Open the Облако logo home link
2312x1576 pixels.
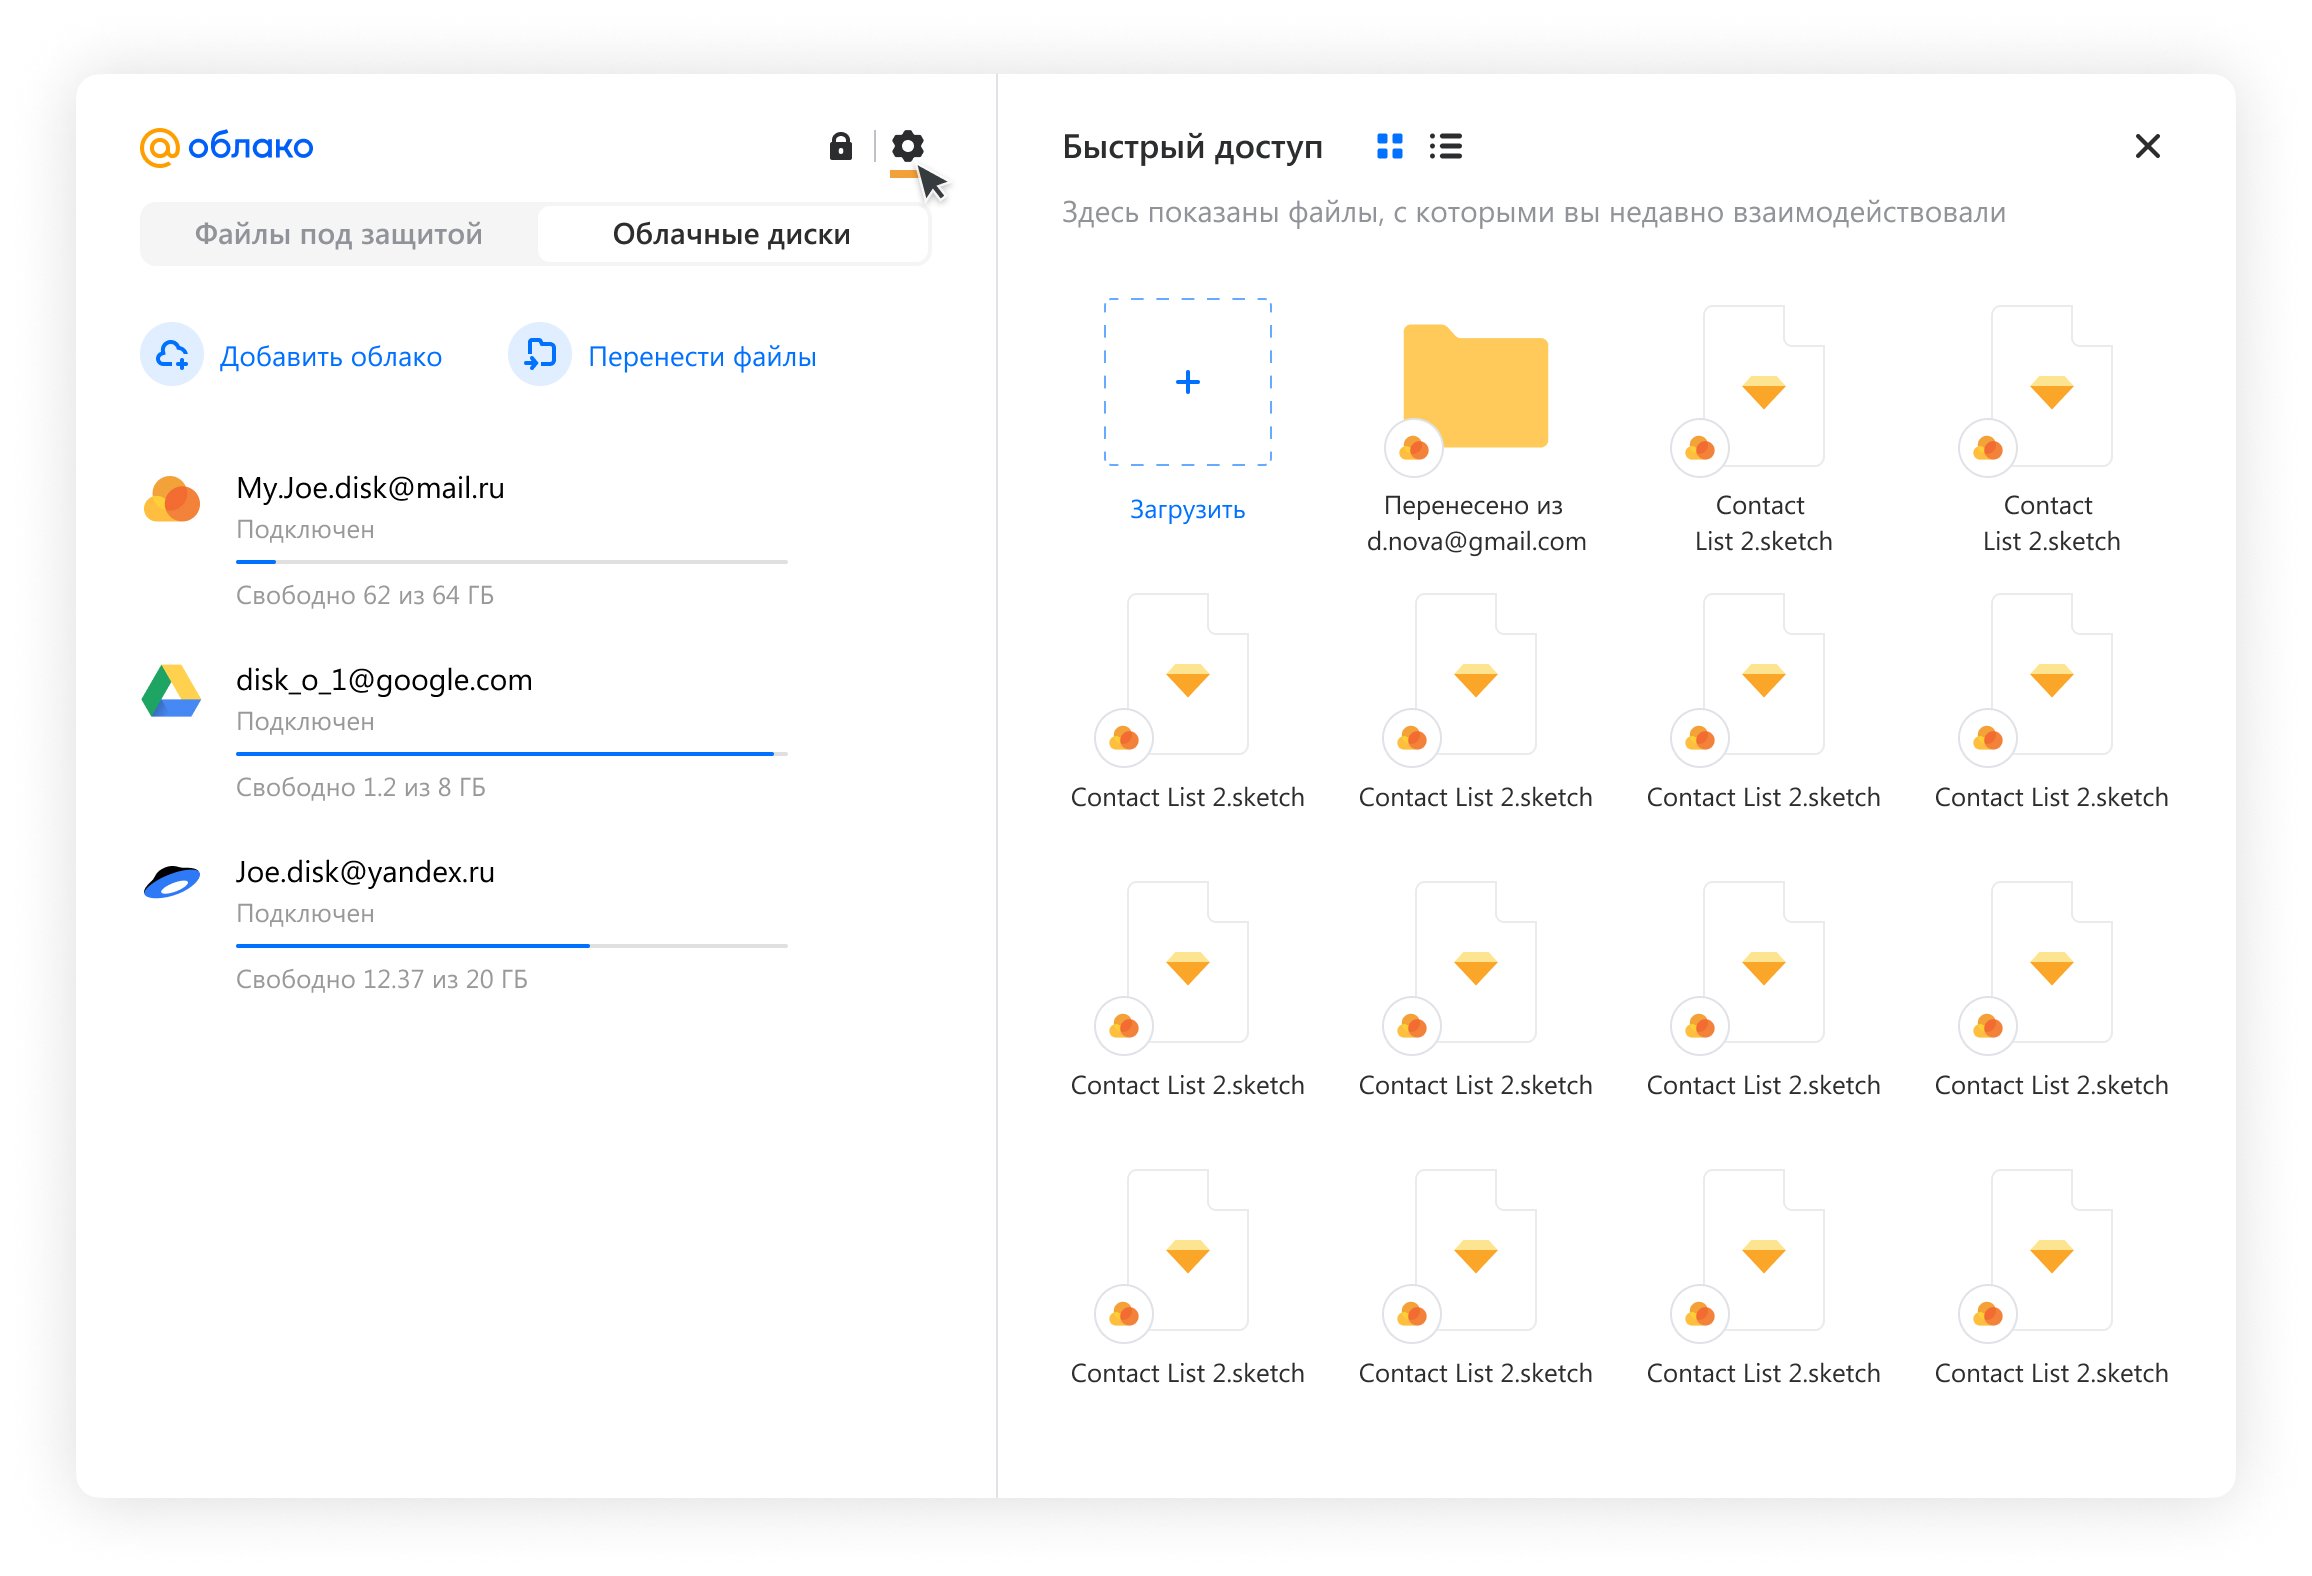[227, 146]
